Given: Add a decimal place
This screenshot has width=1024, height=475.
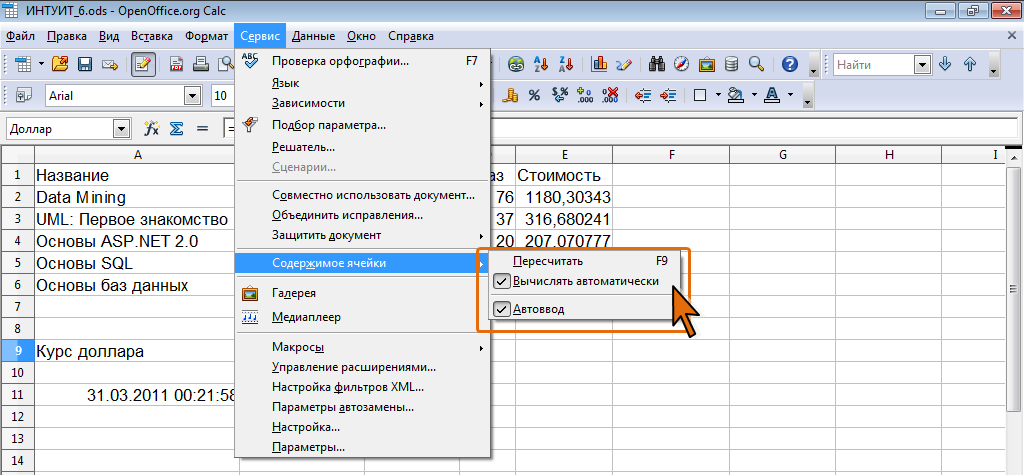Looking at the screenshot, I should coord(584,96).
